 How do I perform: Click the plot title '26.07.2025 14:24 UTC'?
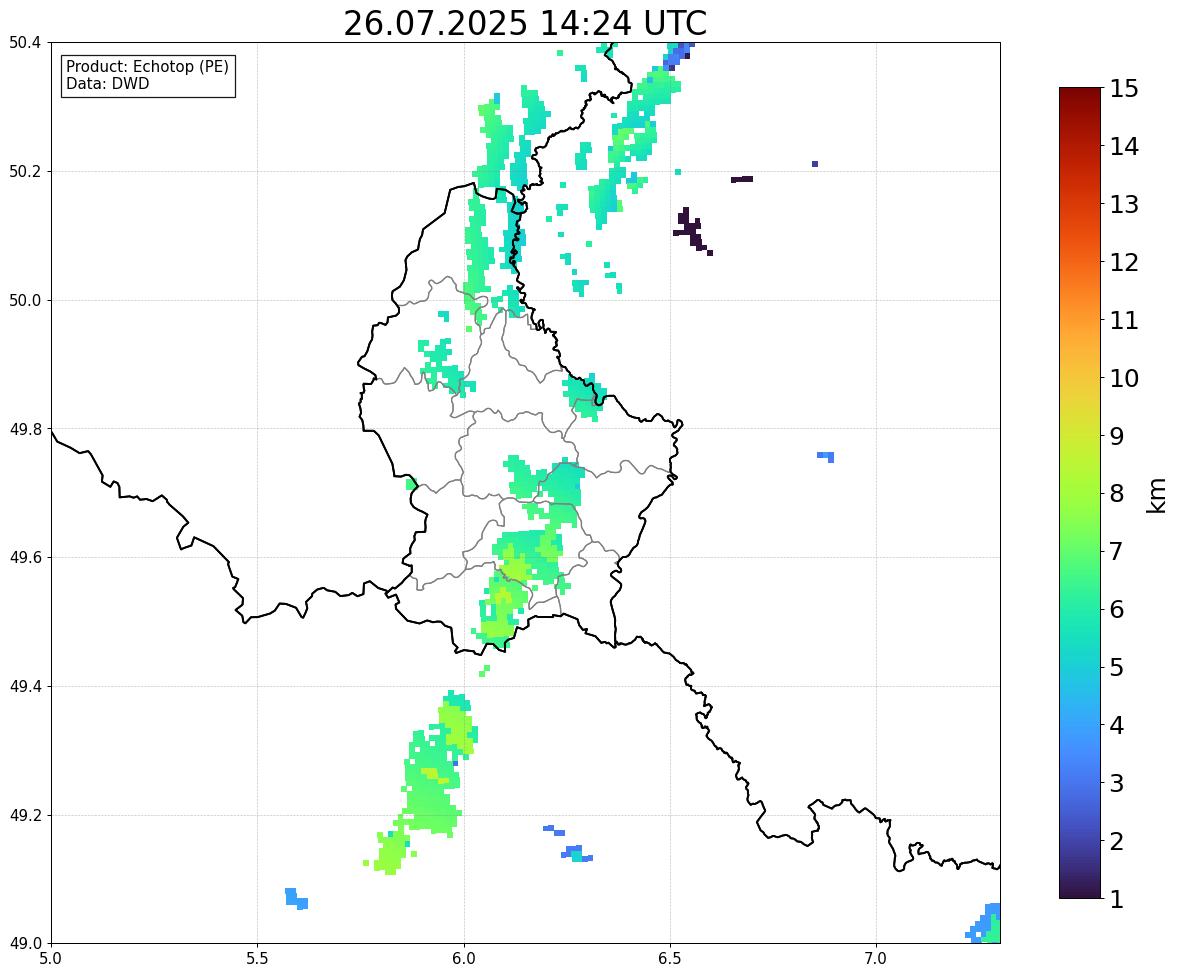click(x=525, y=23)
